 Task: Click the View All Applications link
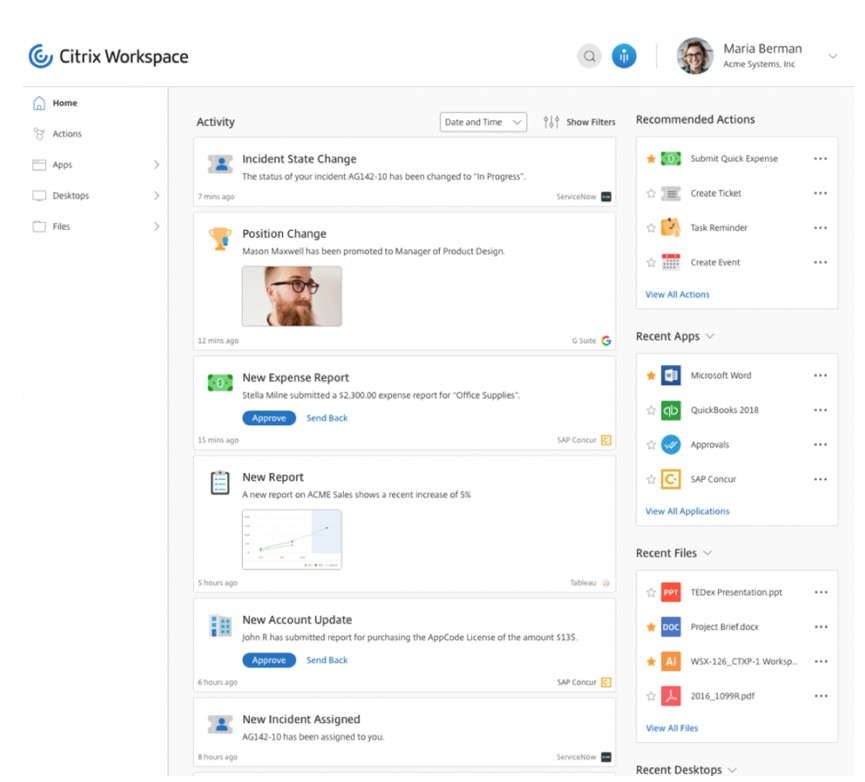687,511
